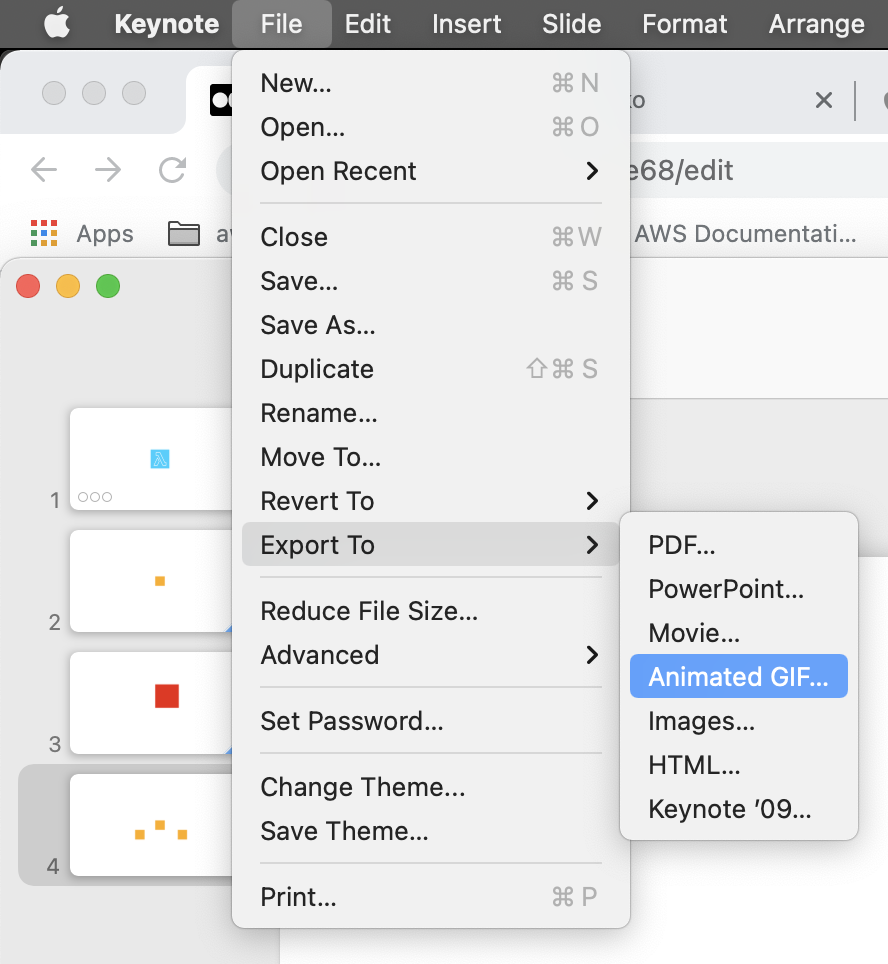Image resolution: width=888 pixels, height=964 pixels.
Task: Select Duplicate in the File menu
Action: pos(430,369)
